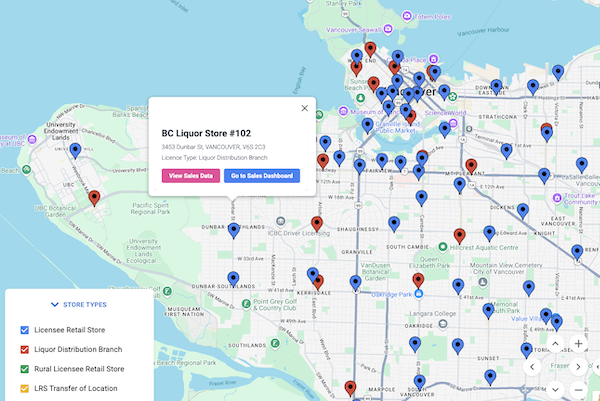The height and width of the screenshot is (401, 600).
Task: Select the red store pin near UBC
Action: coord(94,198)
